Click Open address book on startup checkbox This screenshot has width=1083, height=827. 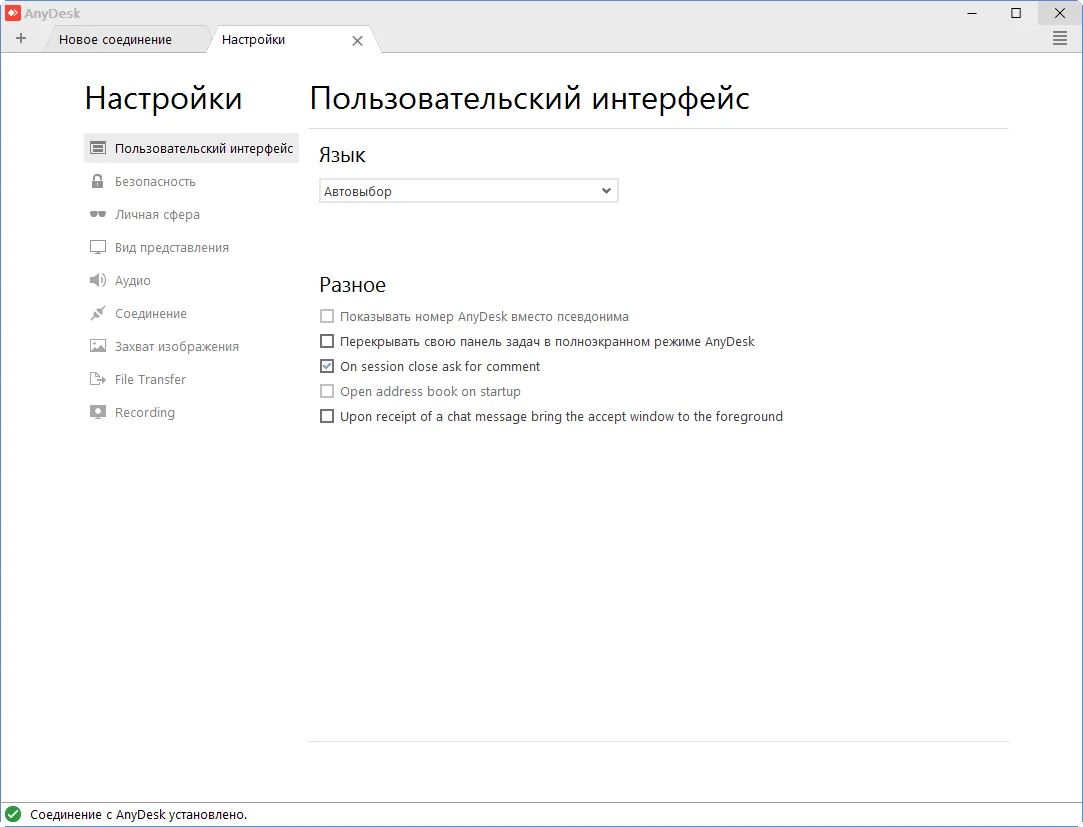coord(327,392)
